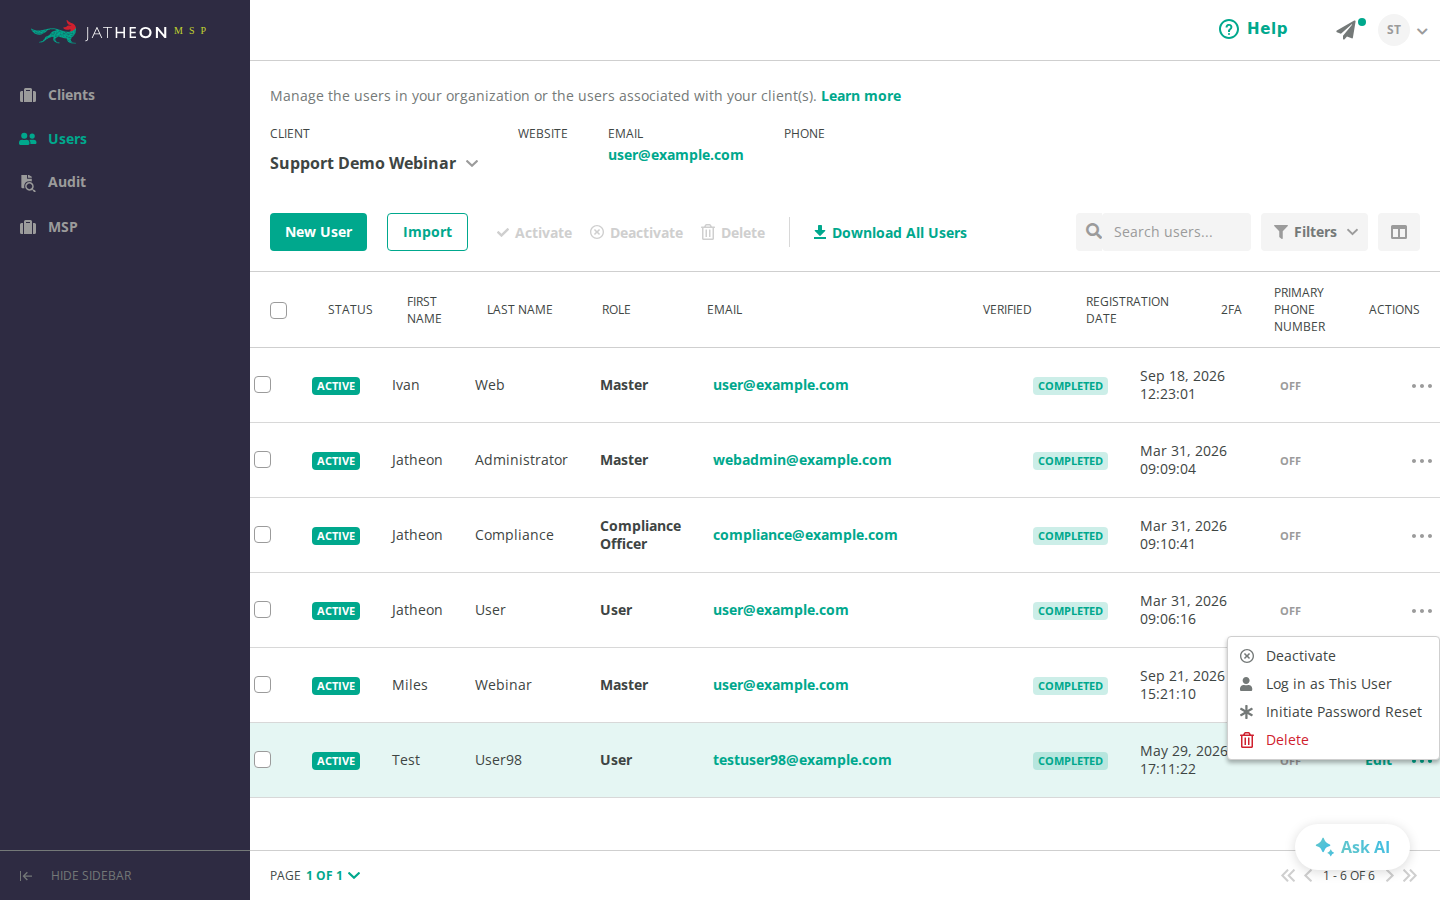The height and width of the screenshot is (900, 1440).
Task: Open testuser98@example.com email link
Action: [802, 760]
